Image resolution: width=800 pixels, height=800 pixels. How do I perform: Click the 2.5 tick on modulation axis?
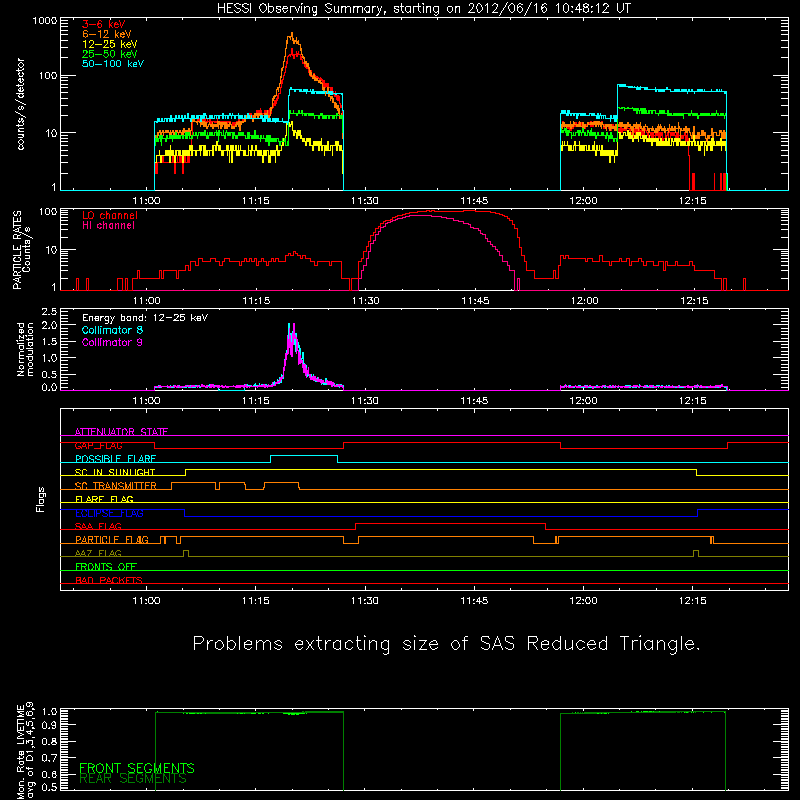click(49, 312)
